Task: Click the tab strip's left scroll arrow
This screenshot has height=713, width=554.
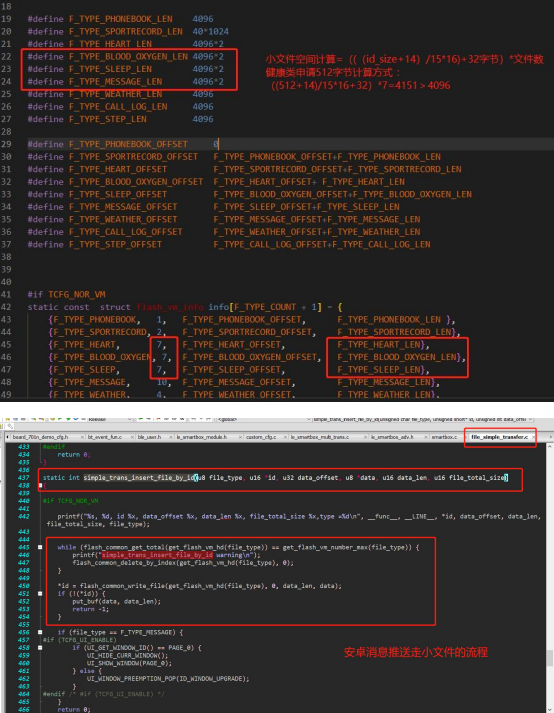Action: tap(8, 437)
